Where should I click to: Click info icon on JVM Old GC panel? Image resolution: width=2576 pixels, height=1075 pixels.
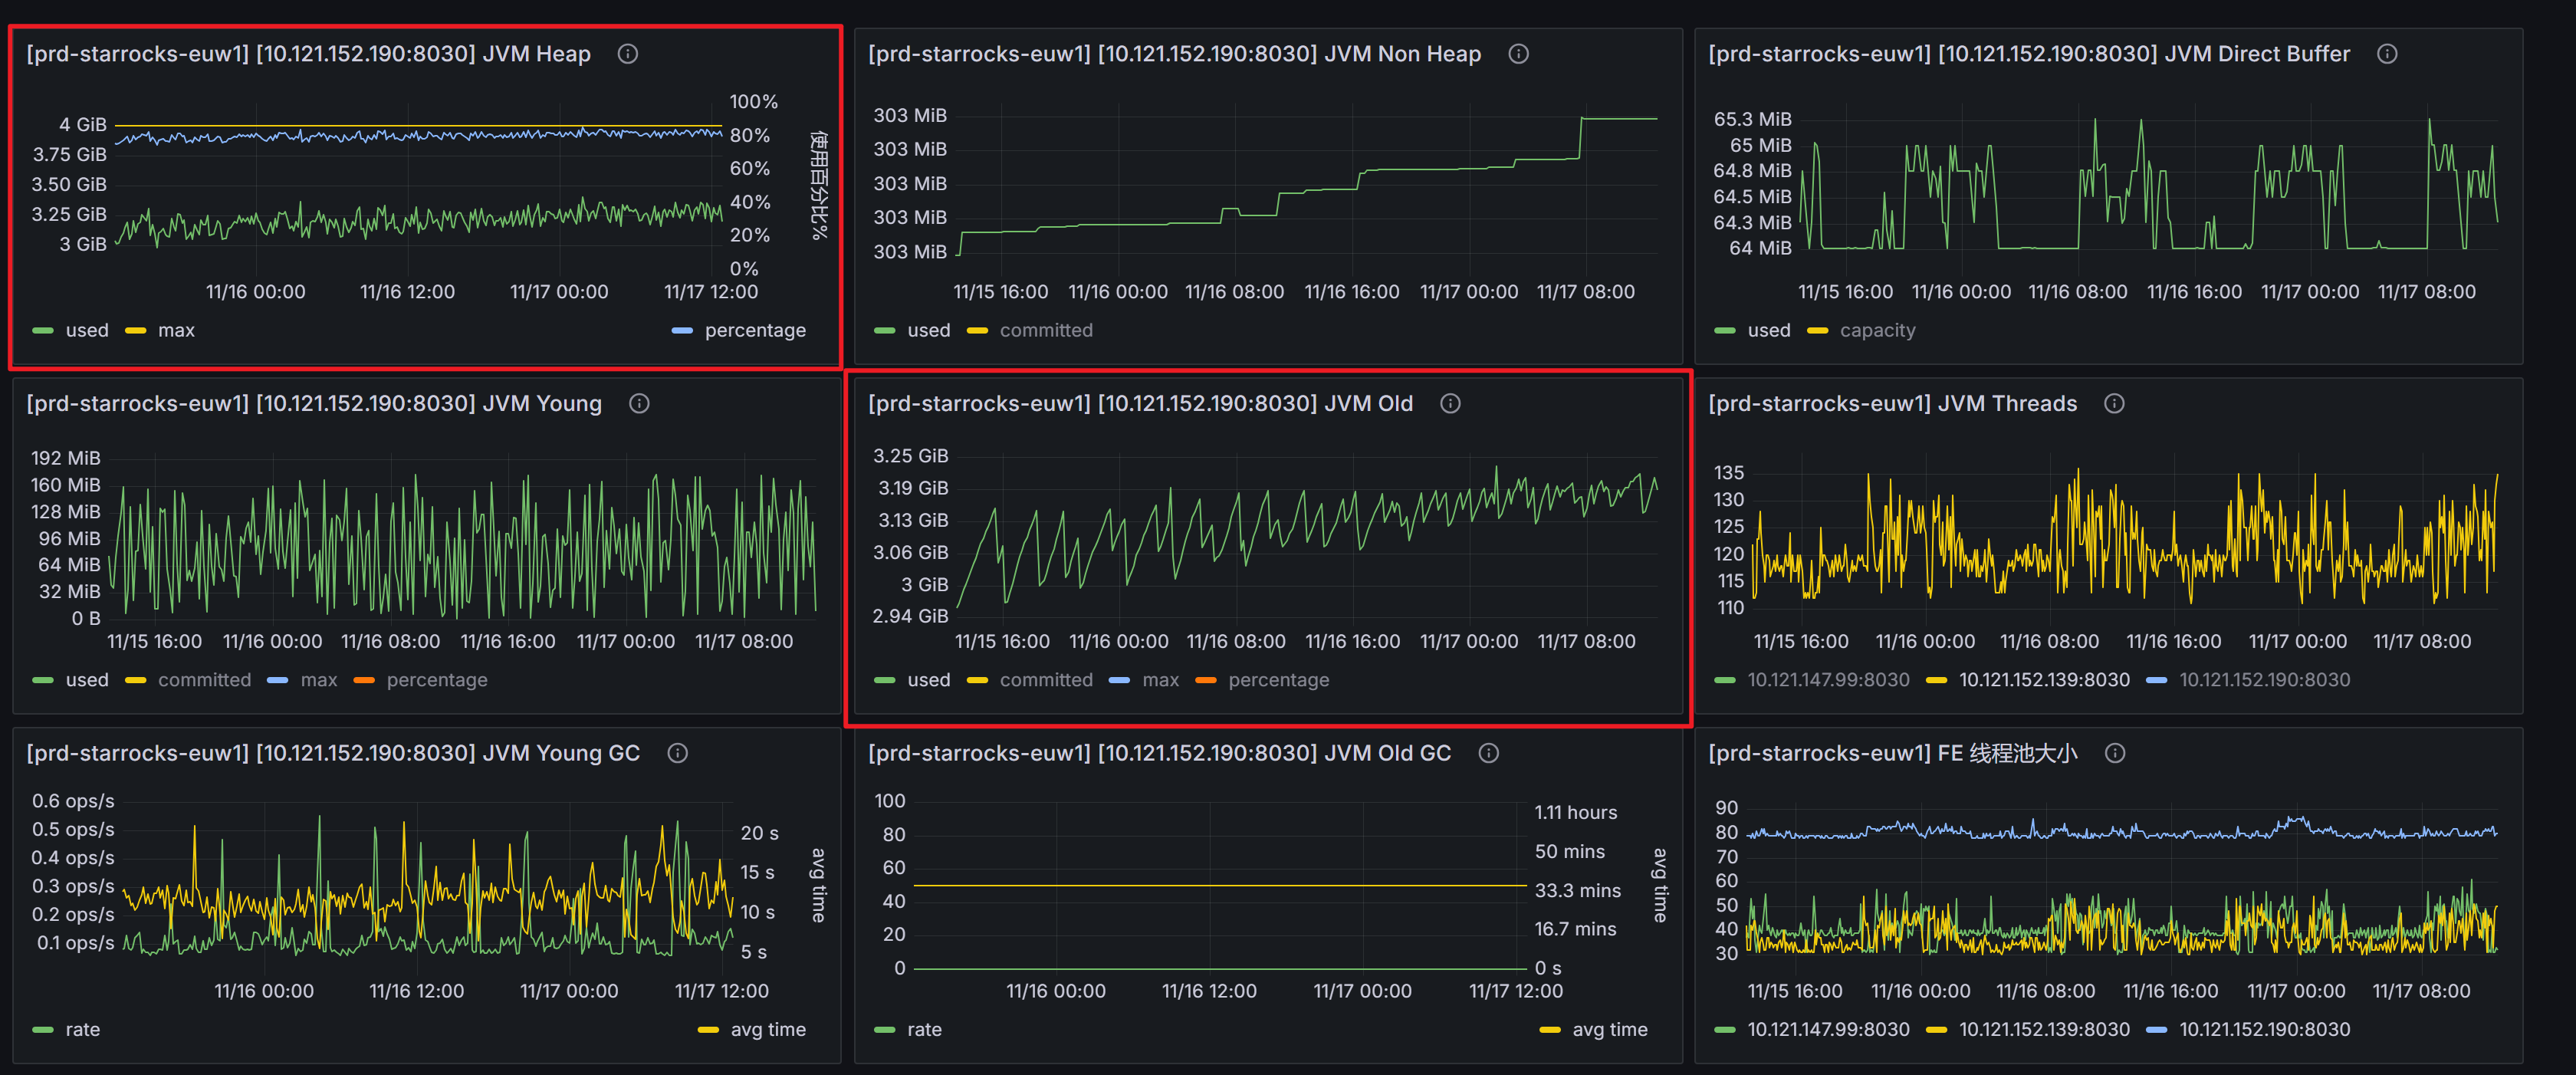(1488, 753)
